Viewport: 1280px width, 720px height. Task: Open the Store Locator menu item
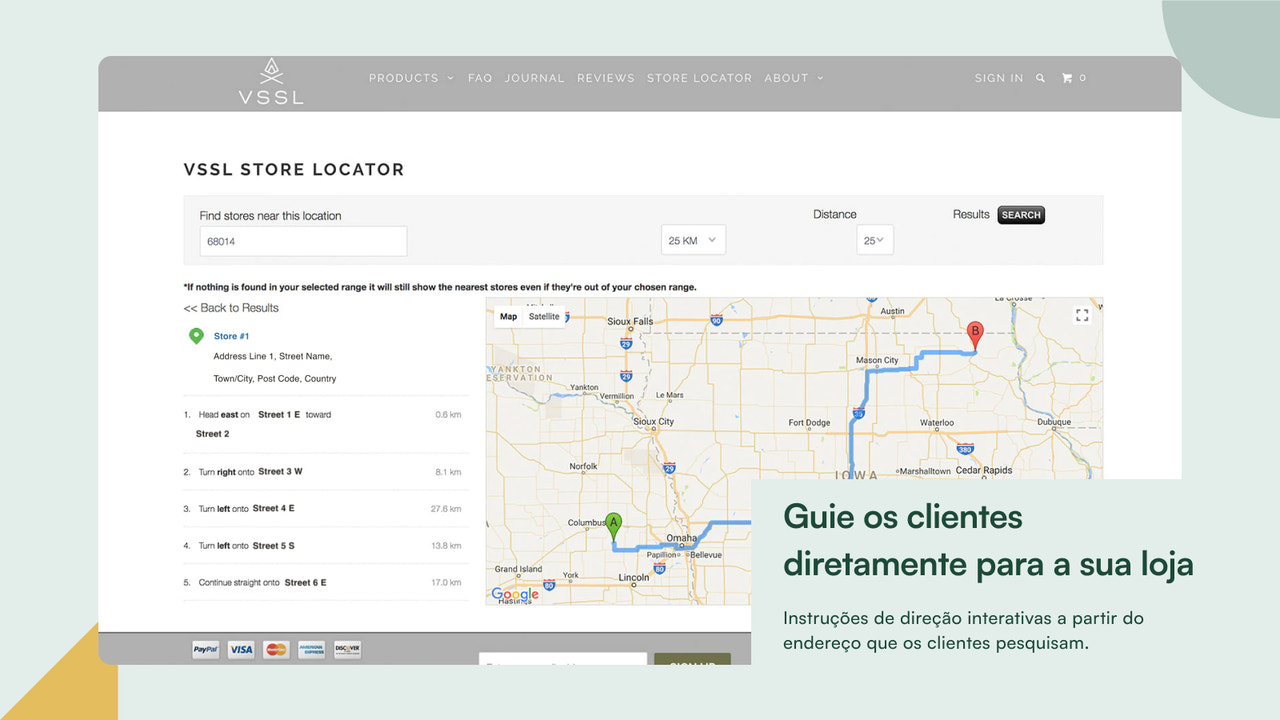(699, 78)
